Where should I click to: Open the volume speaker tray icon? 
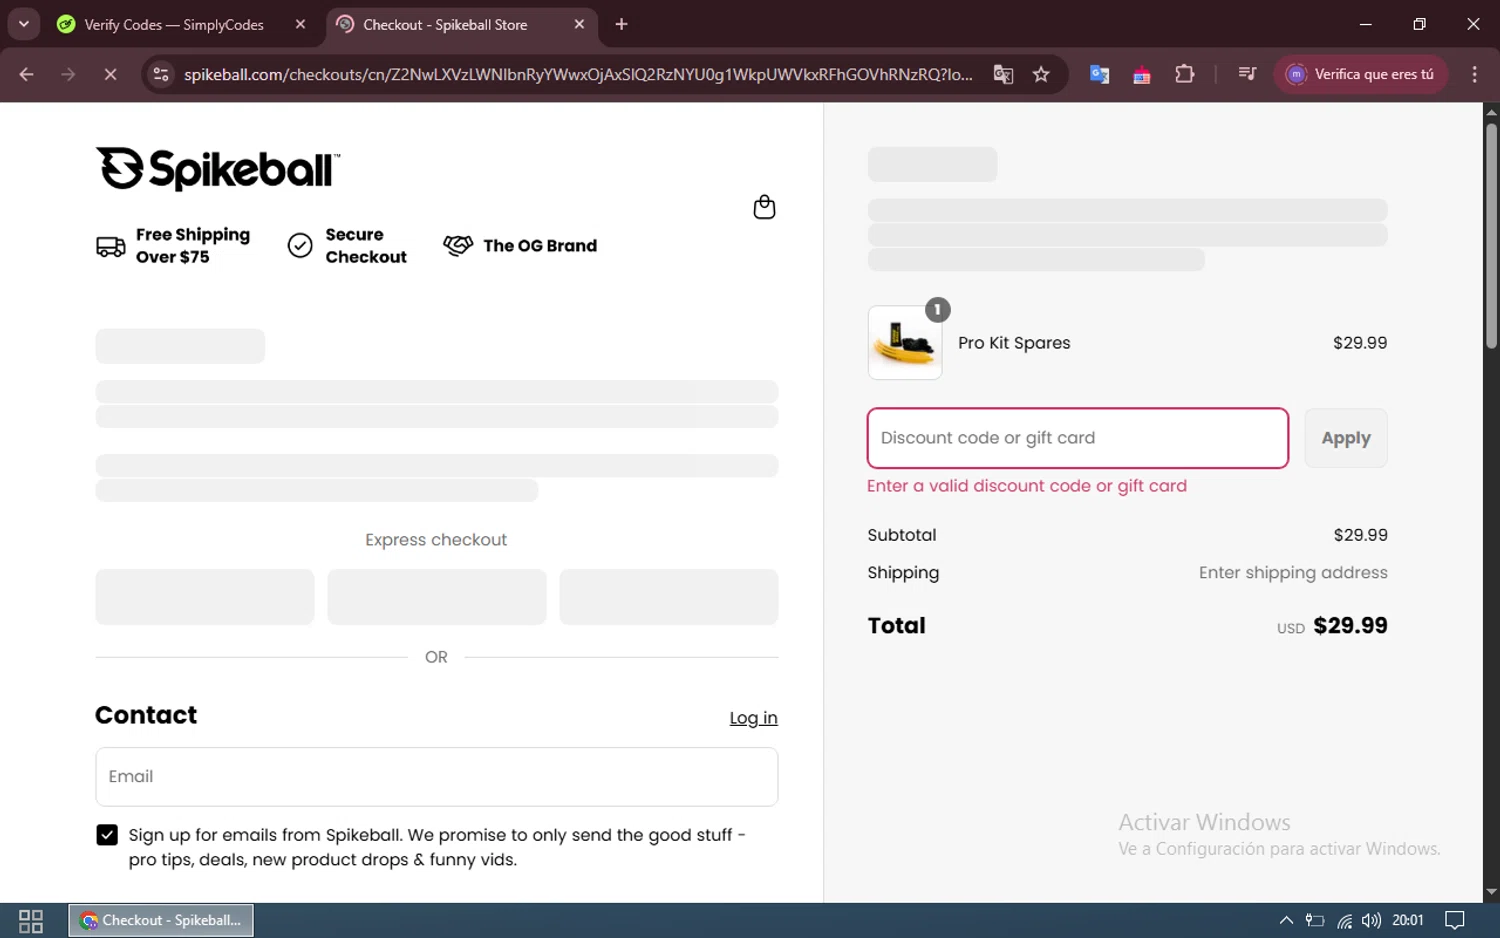click(x=1371, y=920)
